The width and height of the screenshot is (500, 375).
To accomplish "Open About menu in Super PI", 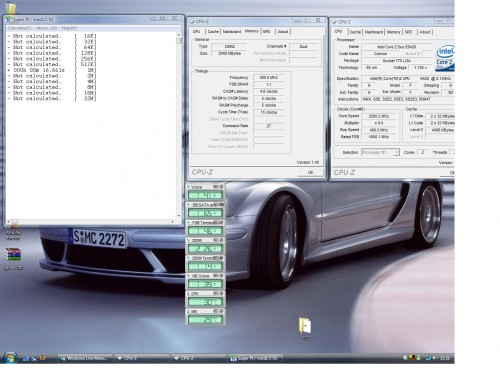I will point(46,28).
